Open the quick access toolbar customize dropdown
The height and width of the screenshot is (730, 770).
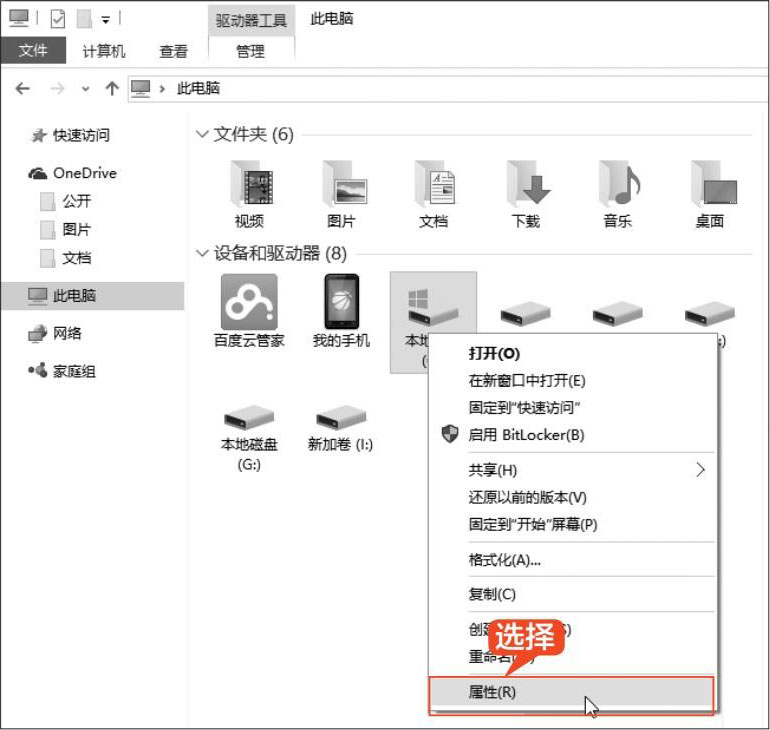[x=106, y=20]
